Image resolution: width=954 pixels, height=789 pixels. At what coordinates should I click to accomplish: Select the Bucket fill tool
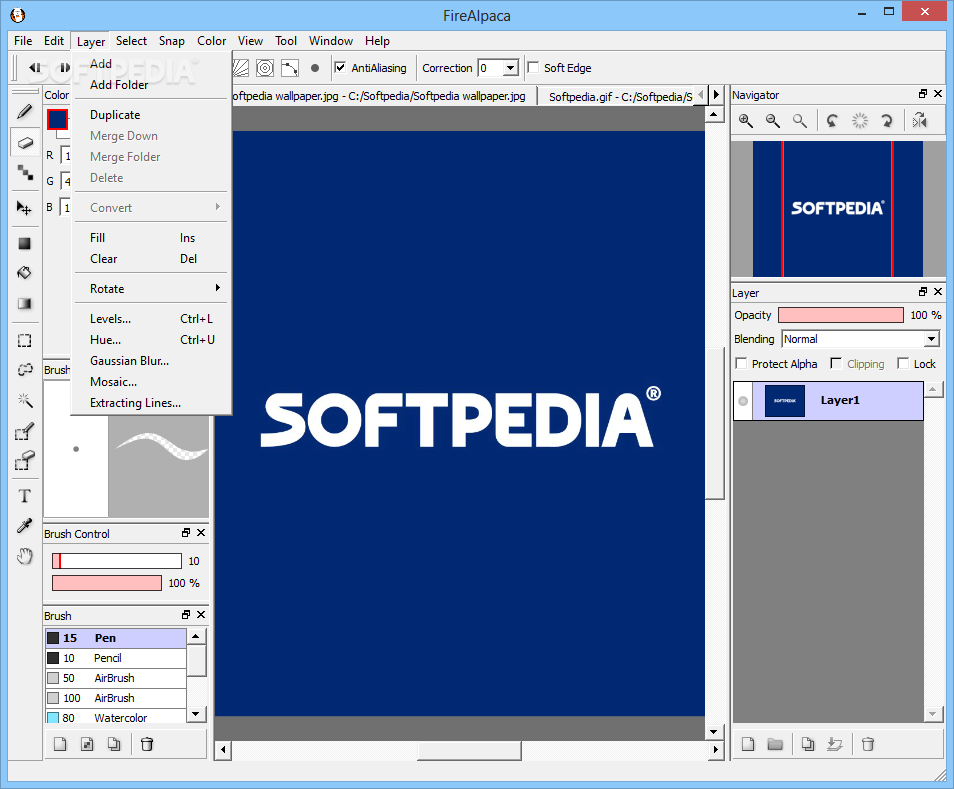coord(24,273)
